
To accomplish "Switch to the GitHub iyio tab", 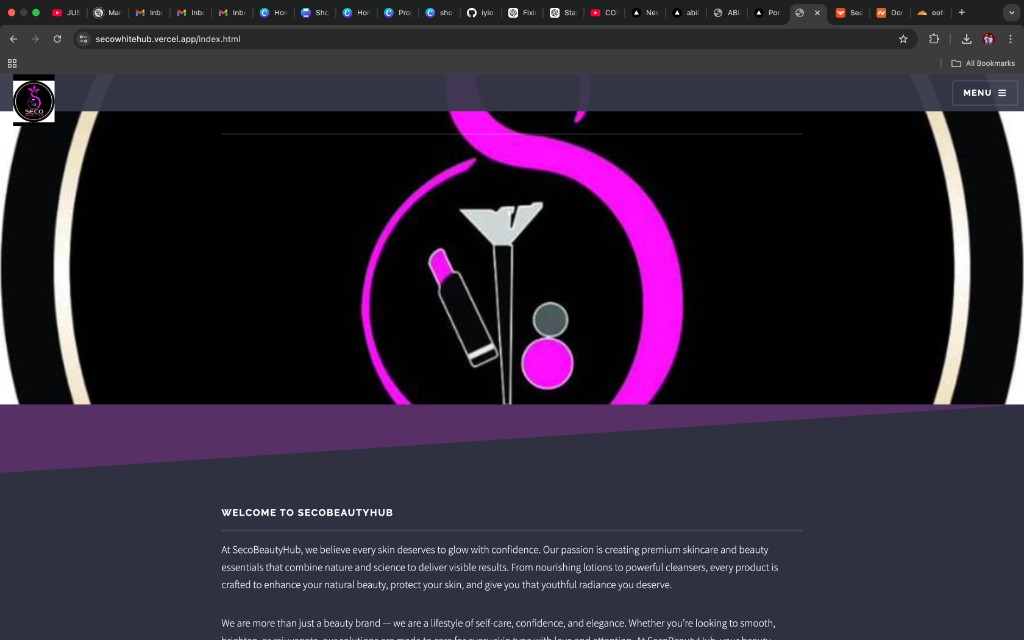I will [478, 12].
